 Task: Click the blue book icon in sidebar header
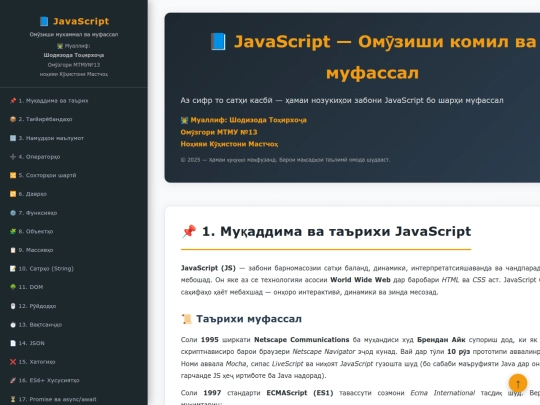click(44, 21)
